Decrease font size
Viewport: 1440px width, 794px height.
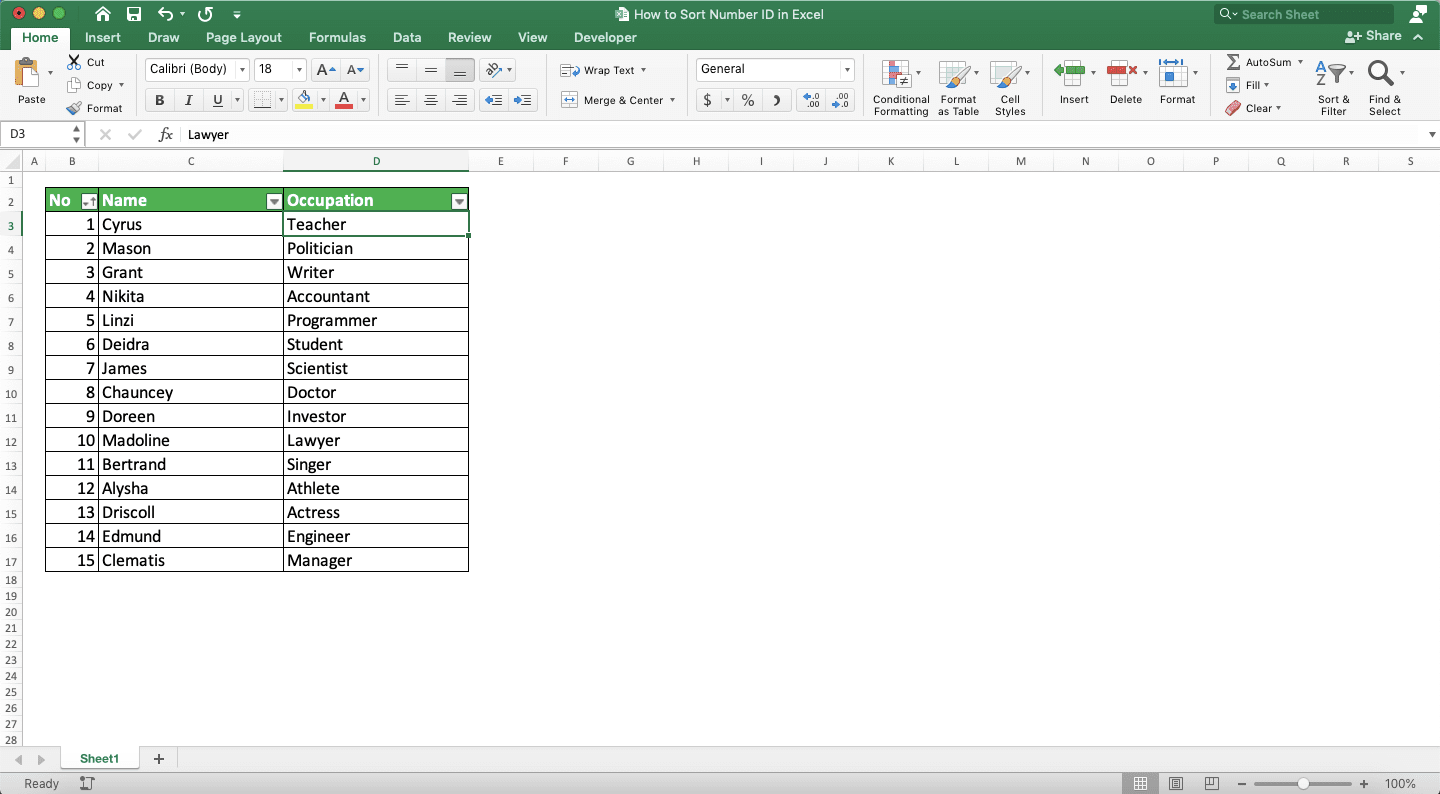point(356,70)
